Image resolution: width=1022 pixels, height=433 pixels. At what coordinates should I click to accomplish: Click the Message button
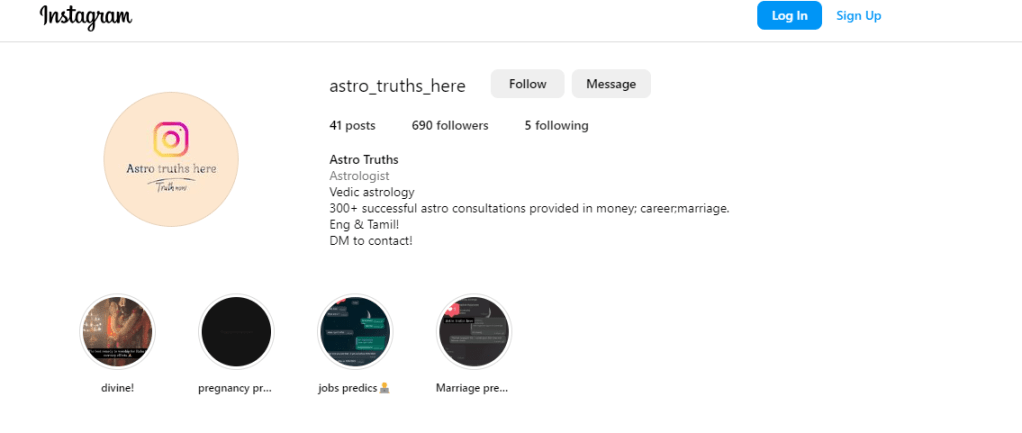611,84
